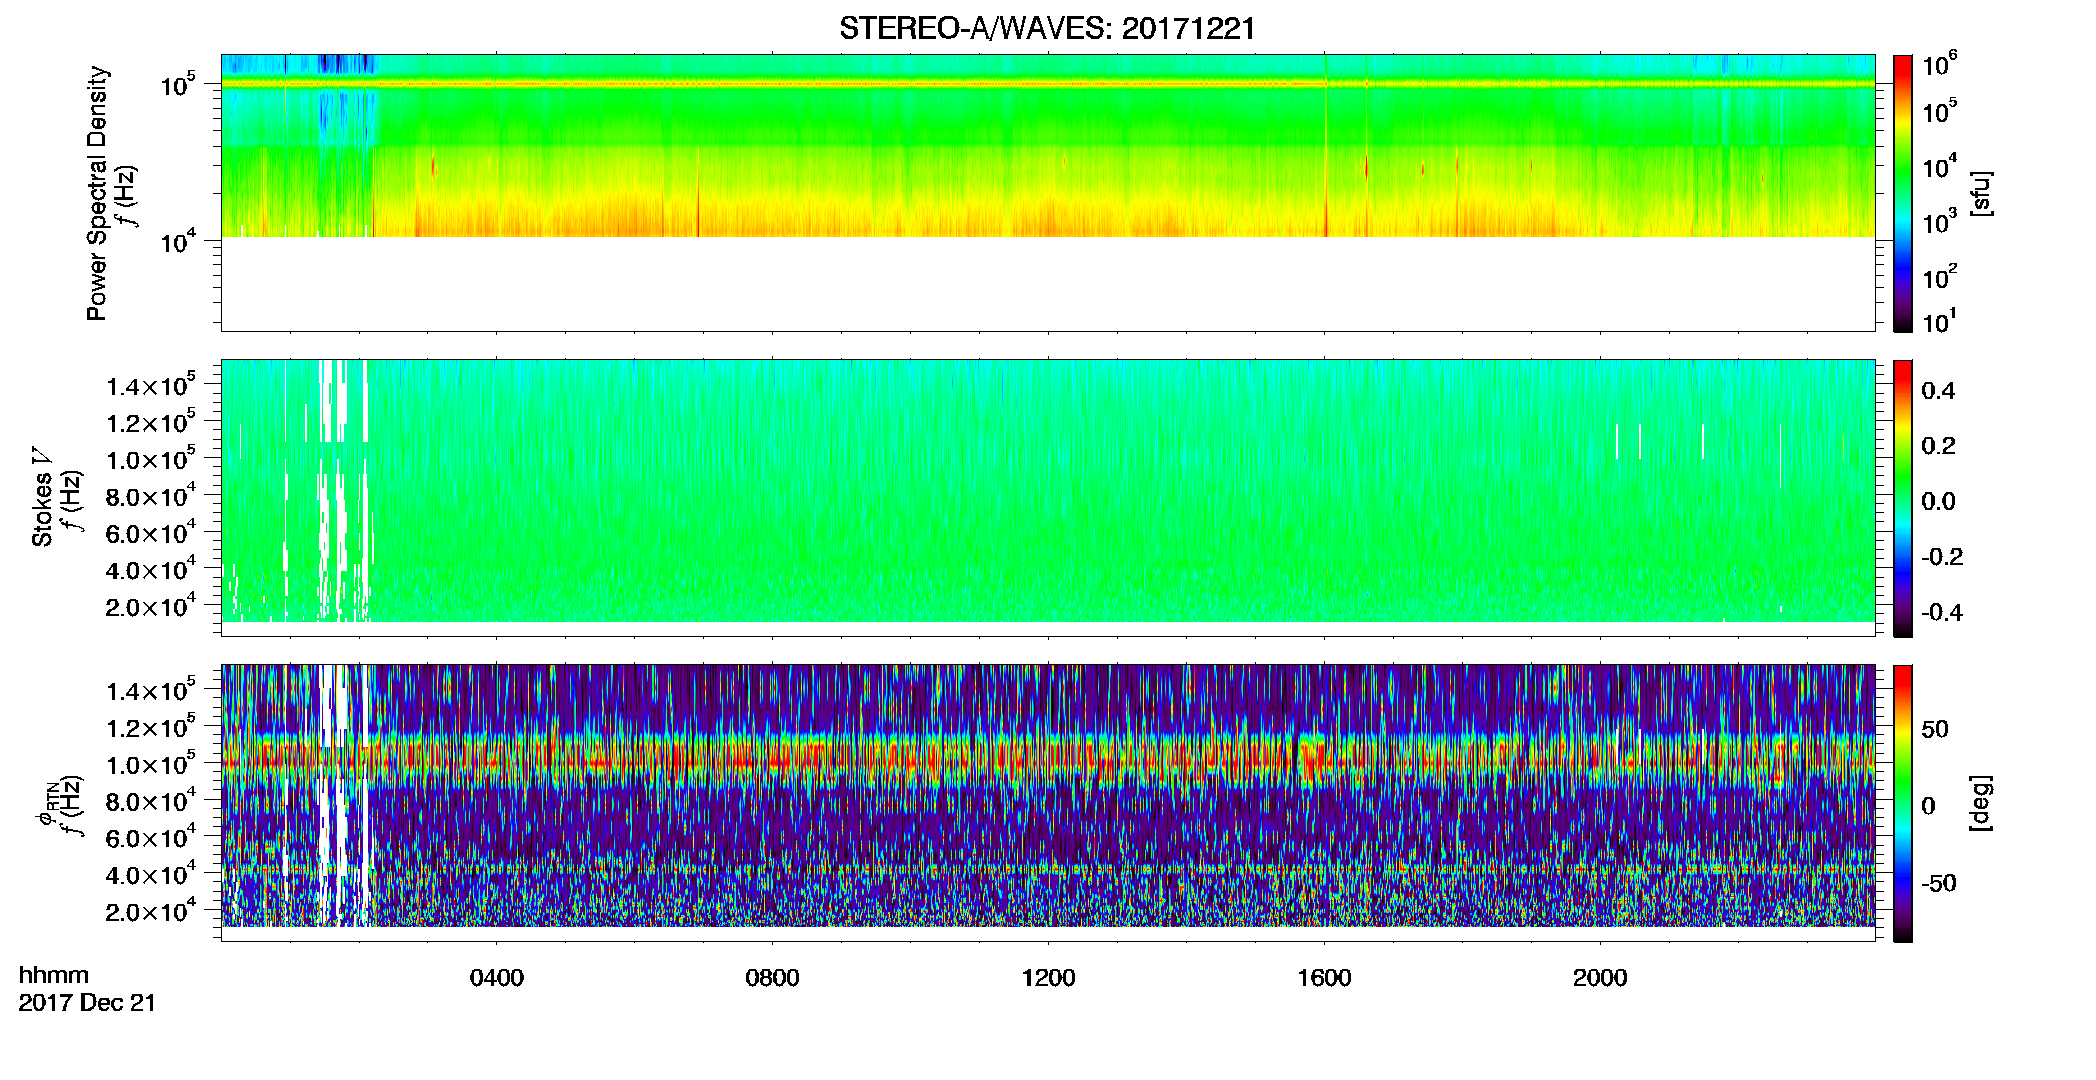Click the Stokes V color bar
This screenshot has width=2096, height=1080.
[1903, 498]
